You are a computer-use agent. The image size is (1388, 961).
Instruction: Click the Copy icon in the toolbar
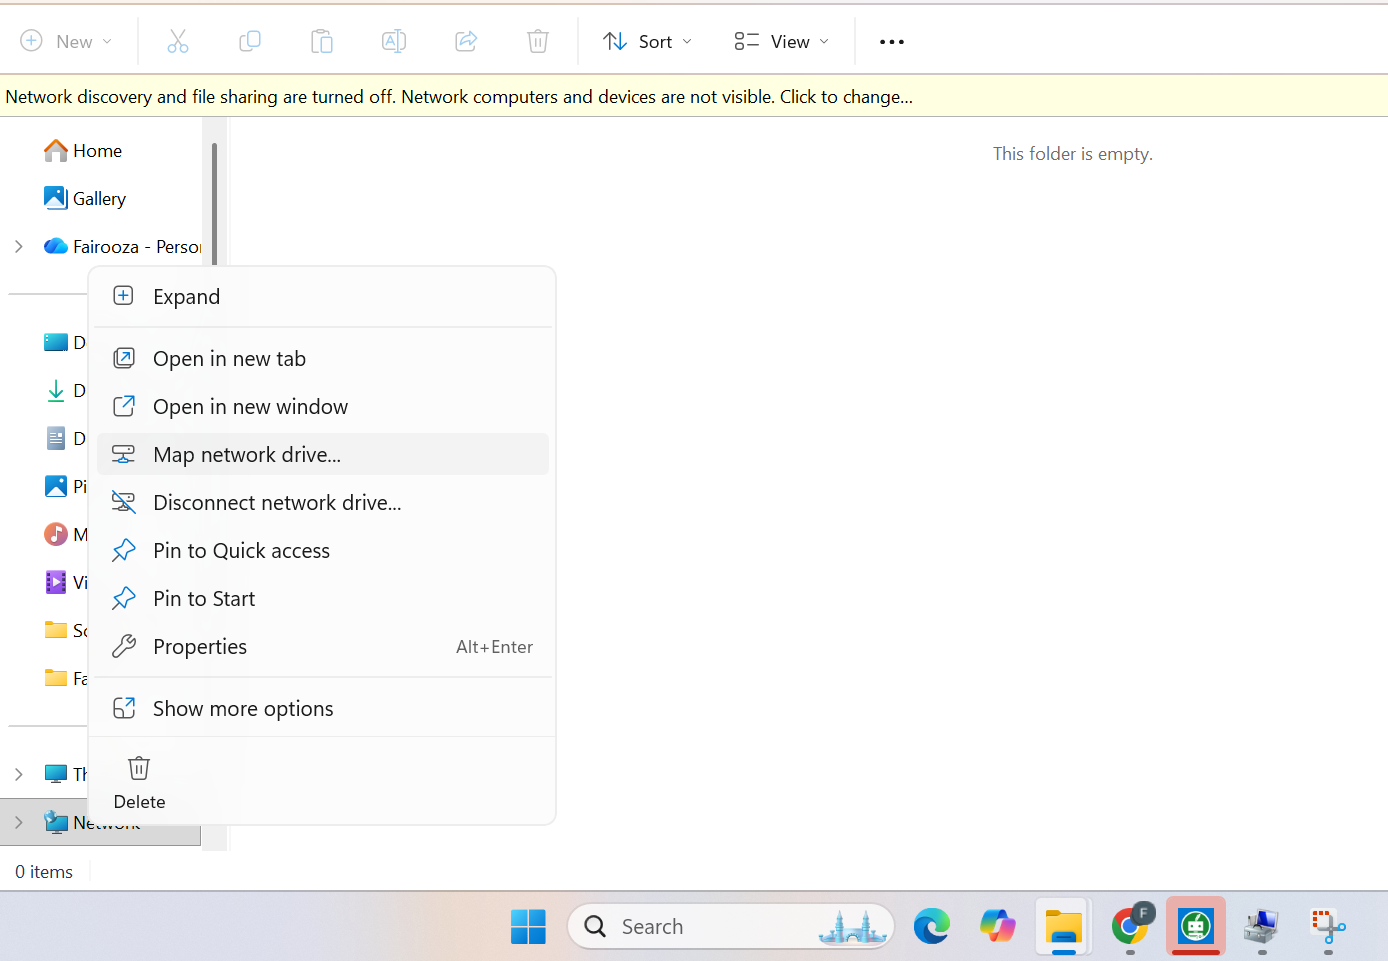[x=249, y=41]
